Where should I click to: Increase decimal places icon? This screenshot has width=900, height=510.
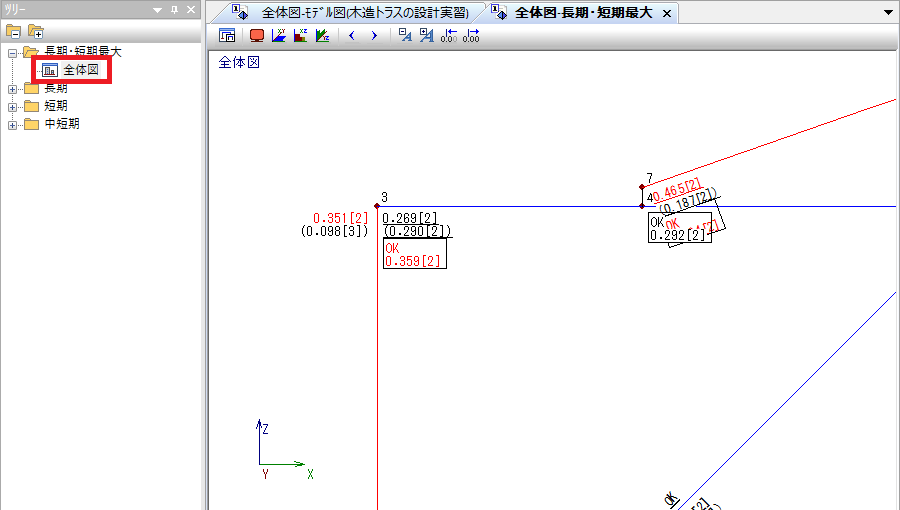[471, 36]
